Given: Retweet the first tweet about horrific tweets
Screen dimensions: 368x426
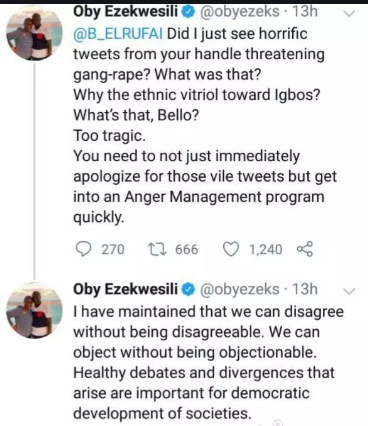Looking at the screenshot, I should point(157,249).
